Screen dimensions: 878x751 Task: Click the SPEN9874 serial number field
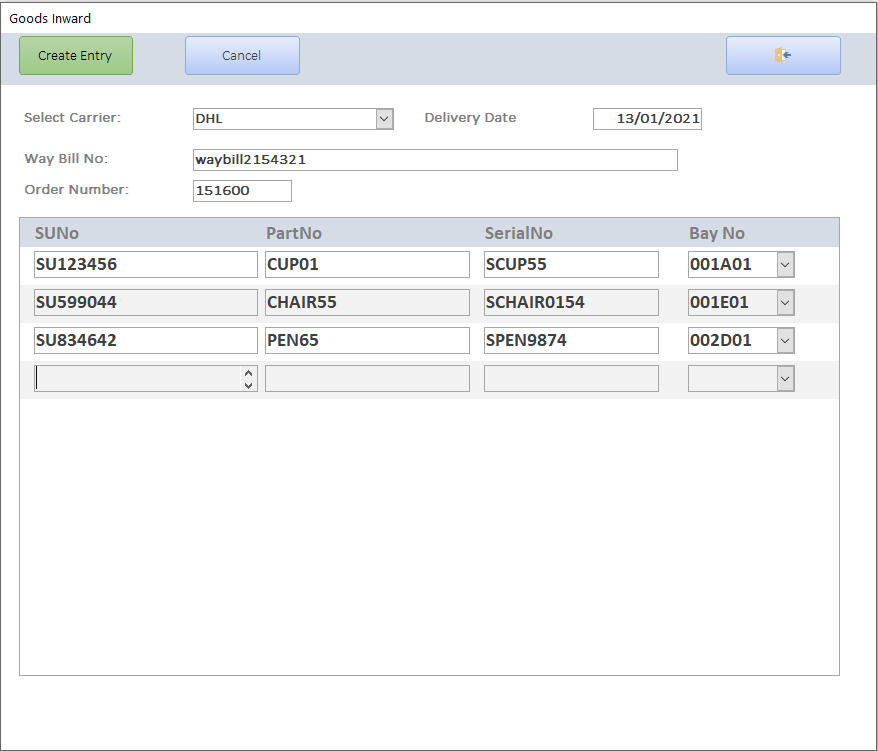point(571,341)
